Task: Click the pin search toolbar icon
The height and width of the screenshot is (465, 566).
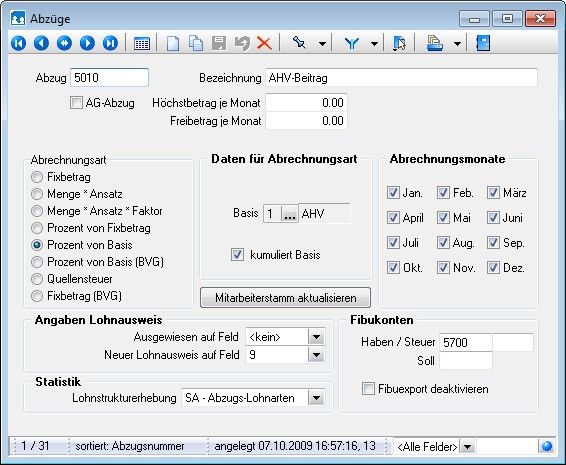Action: pyautogui.click(x=299, y=43)
